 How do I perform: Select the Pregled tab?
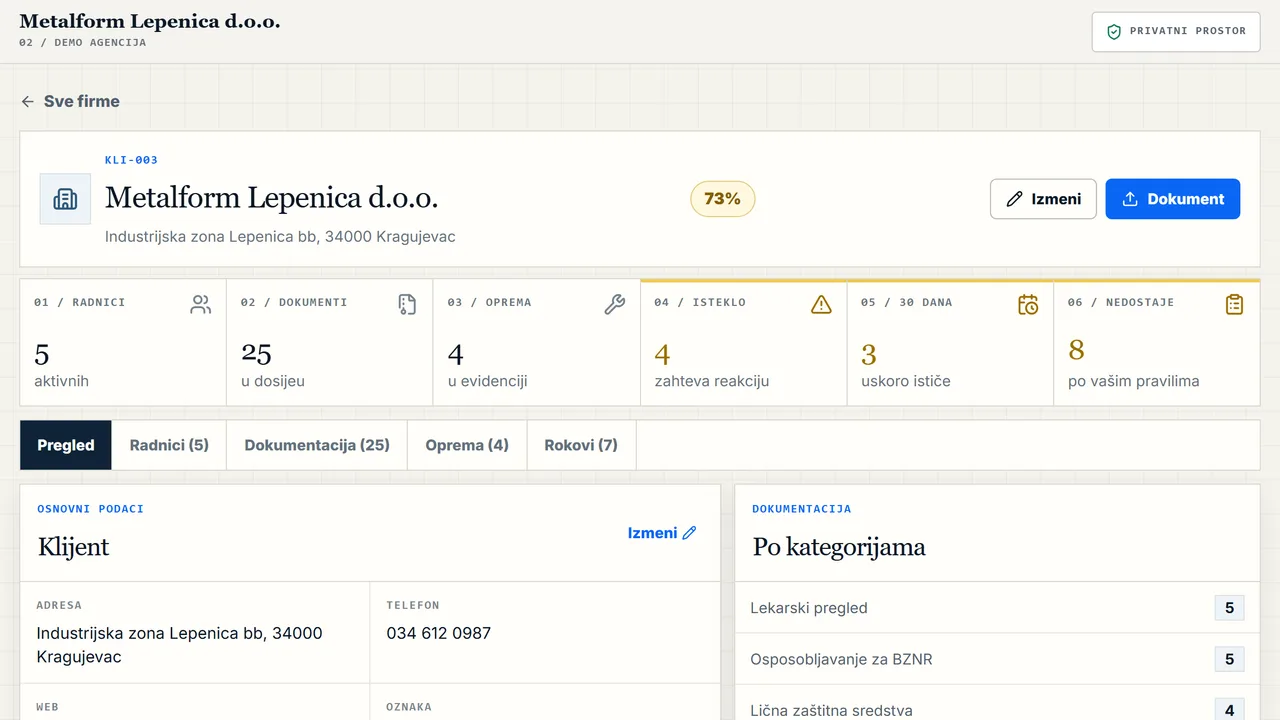click(x=66, y=445)
